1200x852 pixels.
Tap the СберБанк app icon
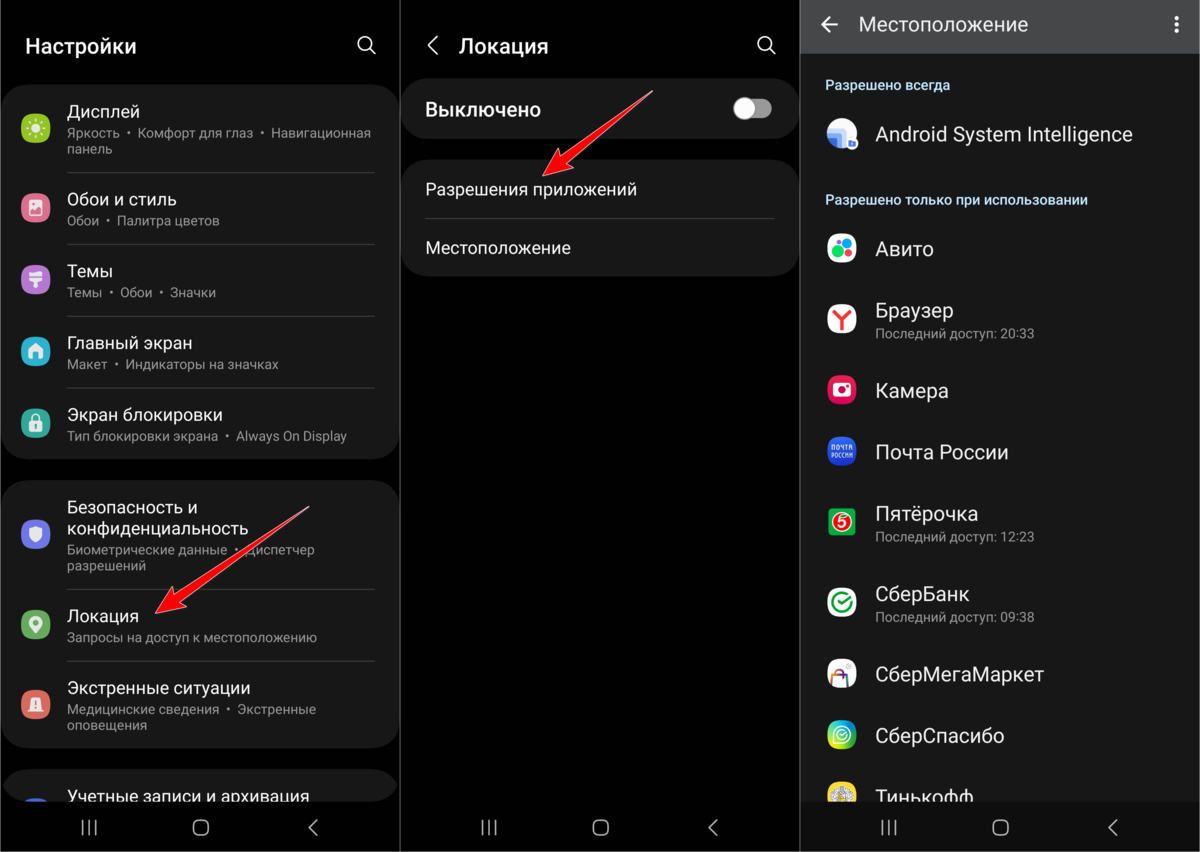[x=842, y=602]
